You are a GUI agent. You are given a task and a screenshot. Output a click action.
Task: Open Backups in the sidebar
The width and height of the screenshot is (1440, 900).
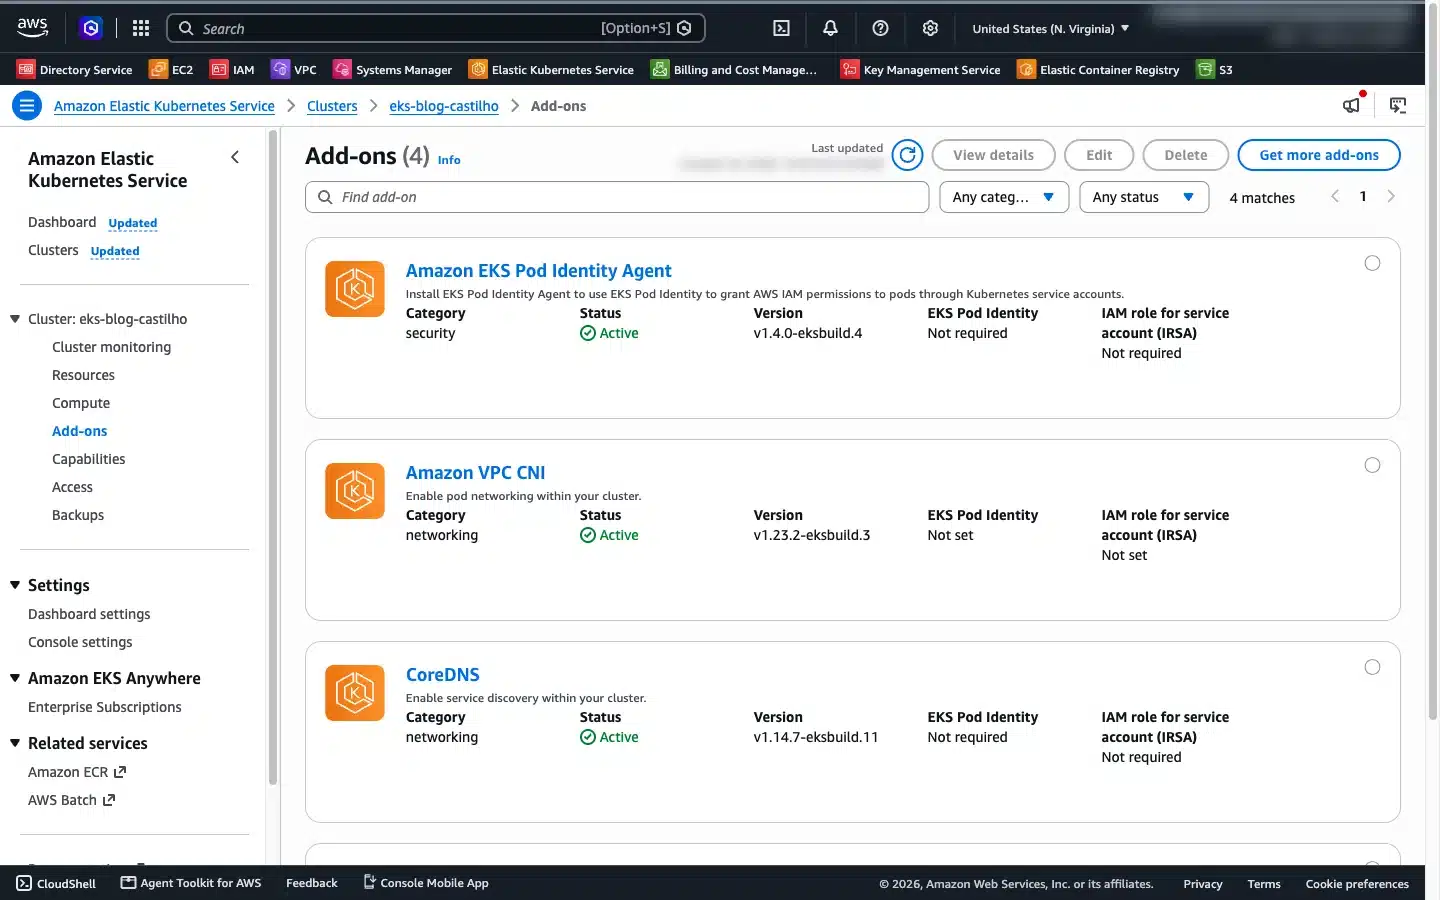[x=78, y=515]
